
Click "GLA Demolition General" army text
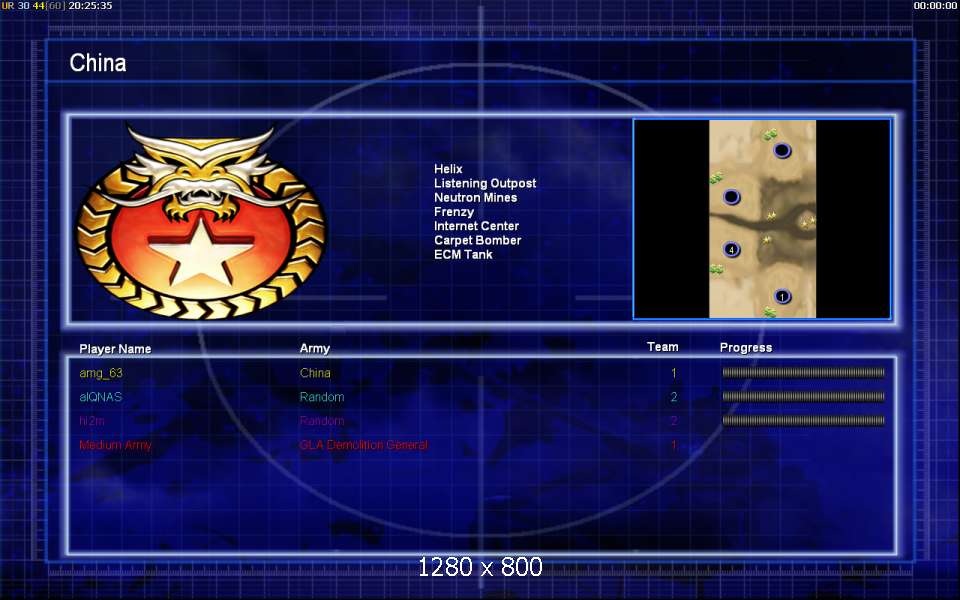coord(363,445)
